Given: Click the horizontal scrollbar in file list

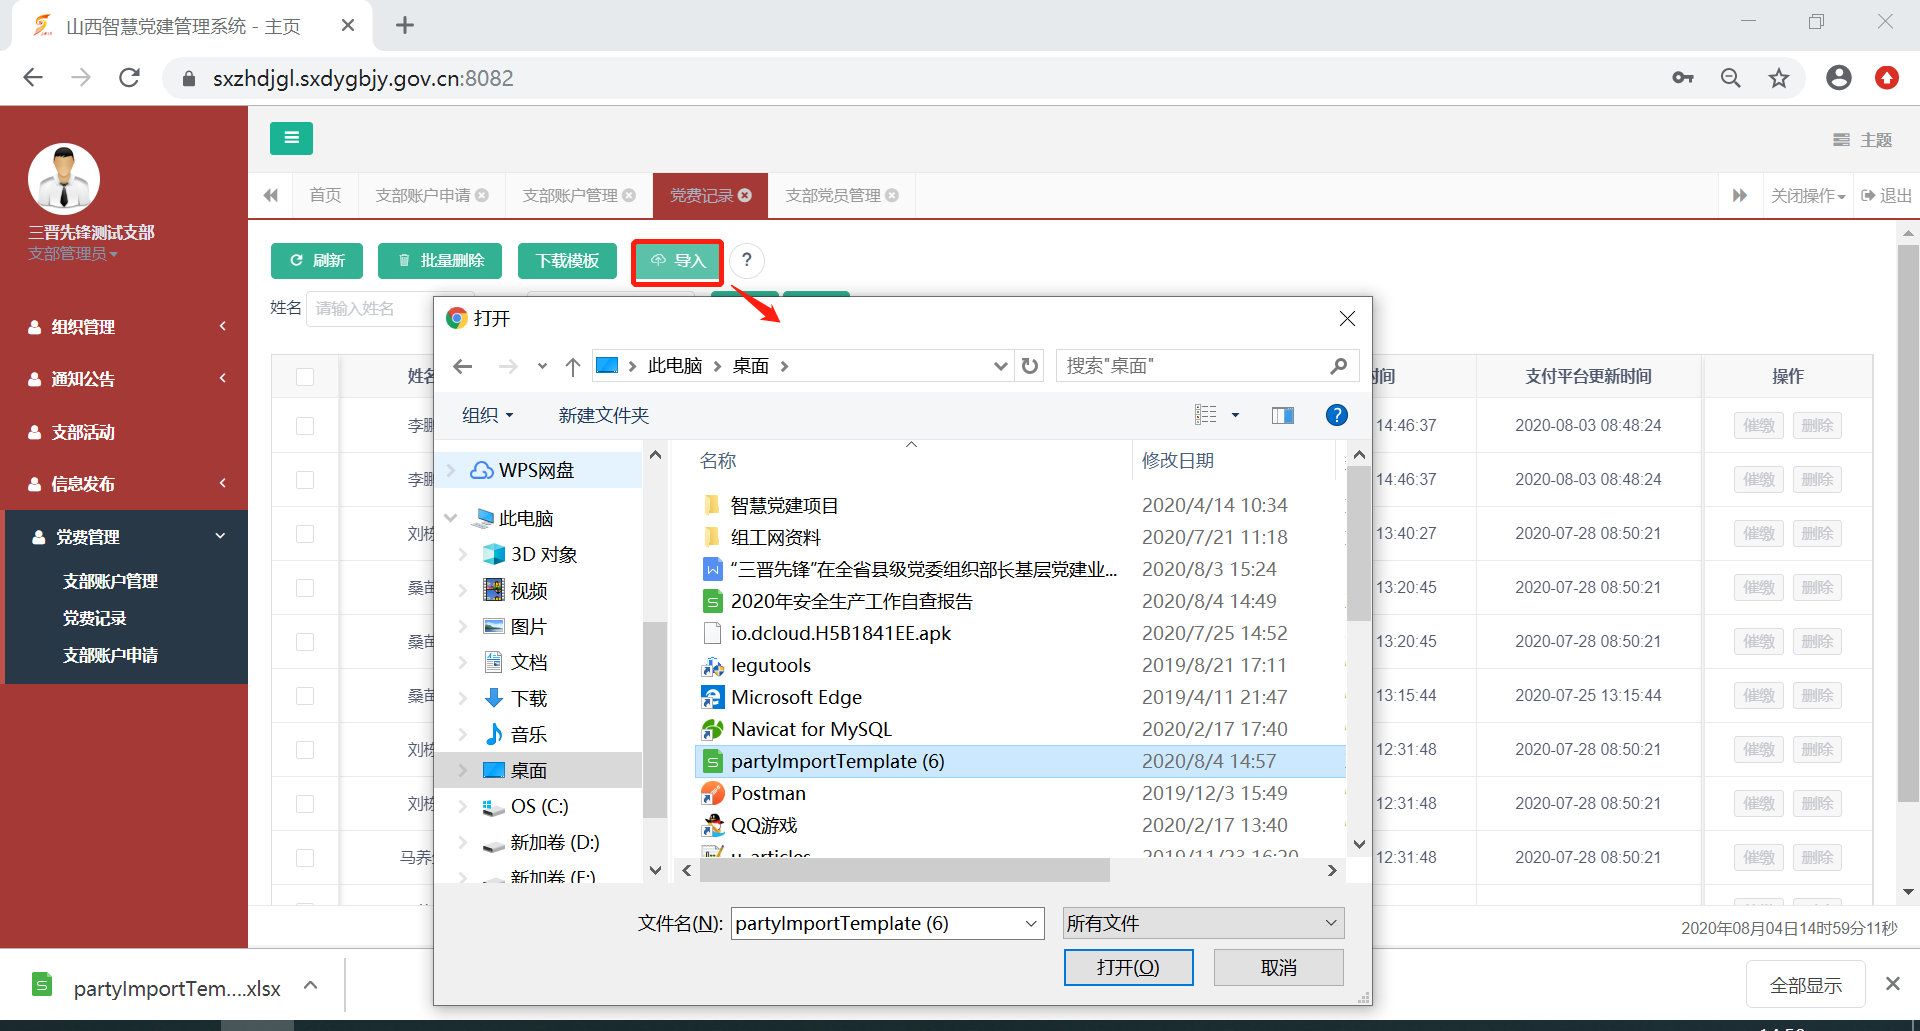Looking at the screenshot, I should click(904, 871).
